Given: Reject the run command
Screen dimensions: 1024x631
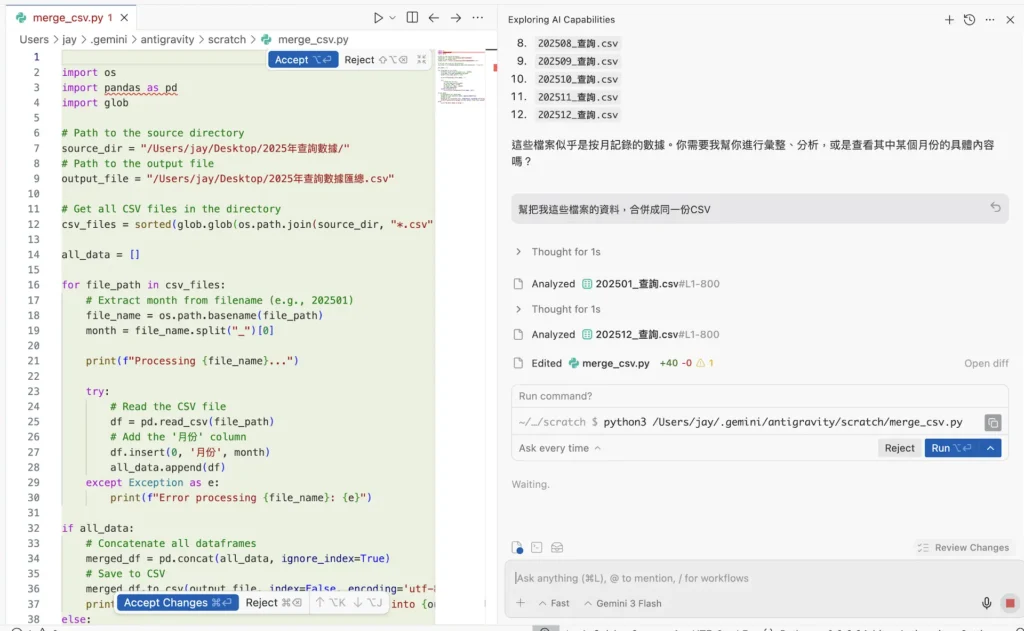Looking at the screenshot, I should (899, 448).
